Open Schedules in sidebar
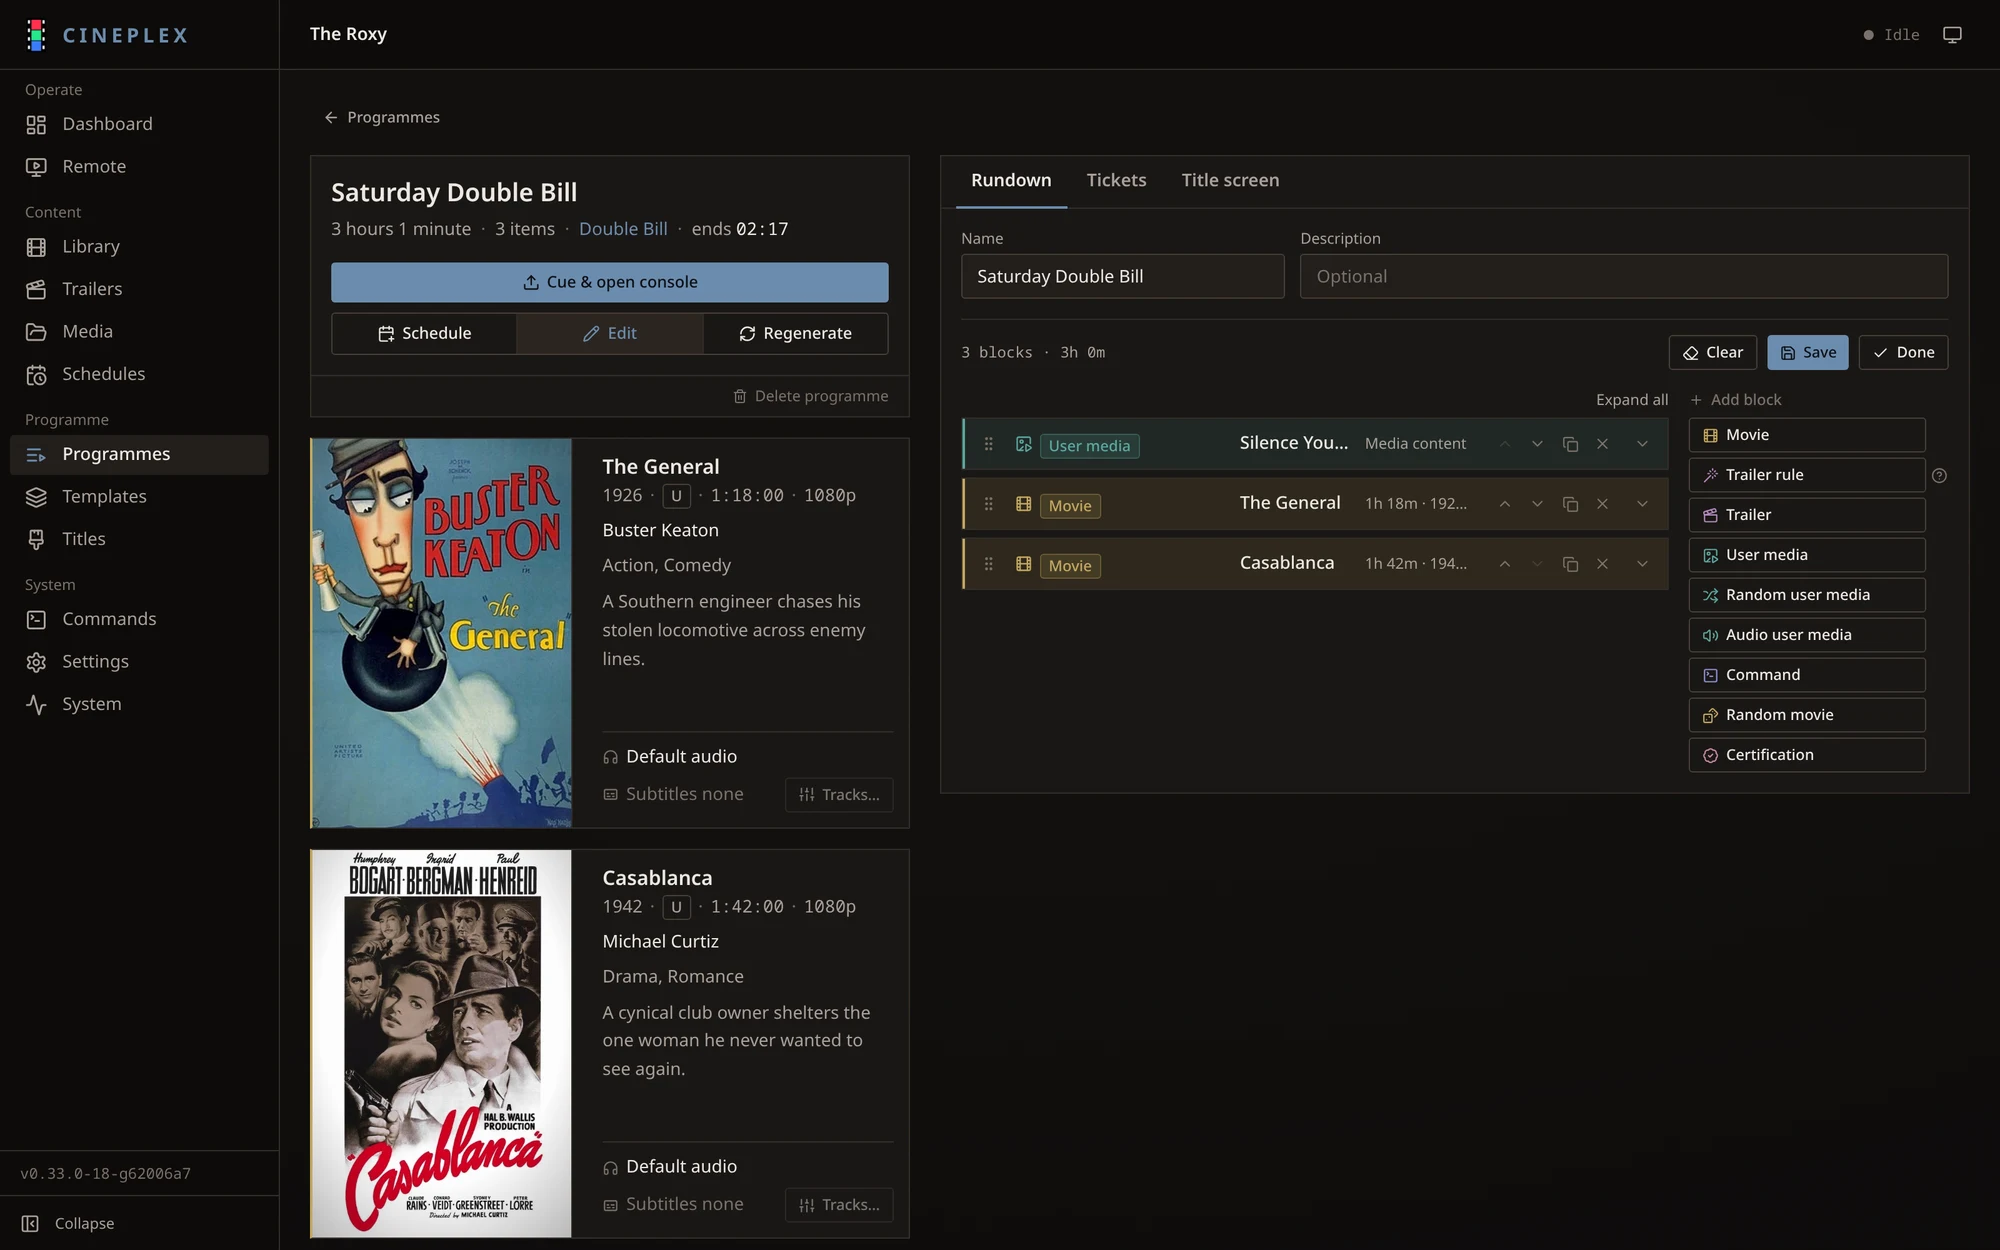Screen dimensions: 2000x1250 (139, 374)
